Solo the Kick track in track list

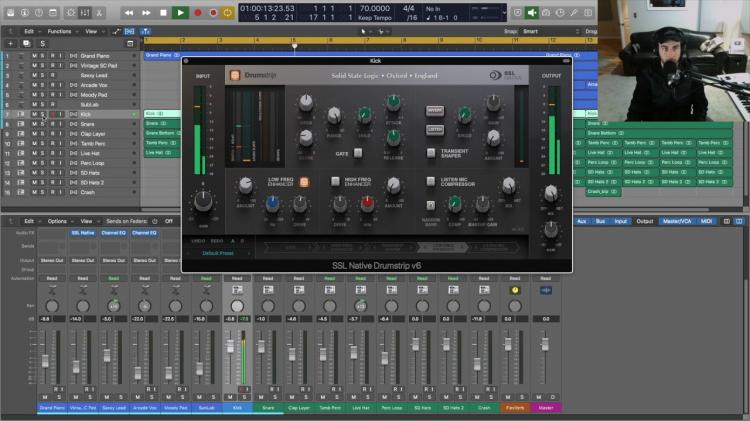click(43, 114)
